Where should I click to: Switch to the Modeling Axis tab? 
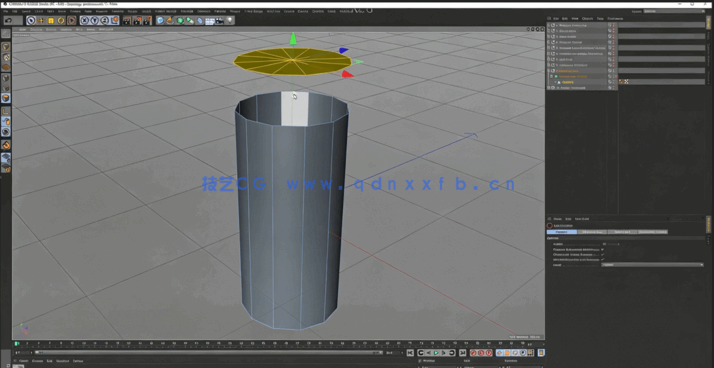point(592,232)
